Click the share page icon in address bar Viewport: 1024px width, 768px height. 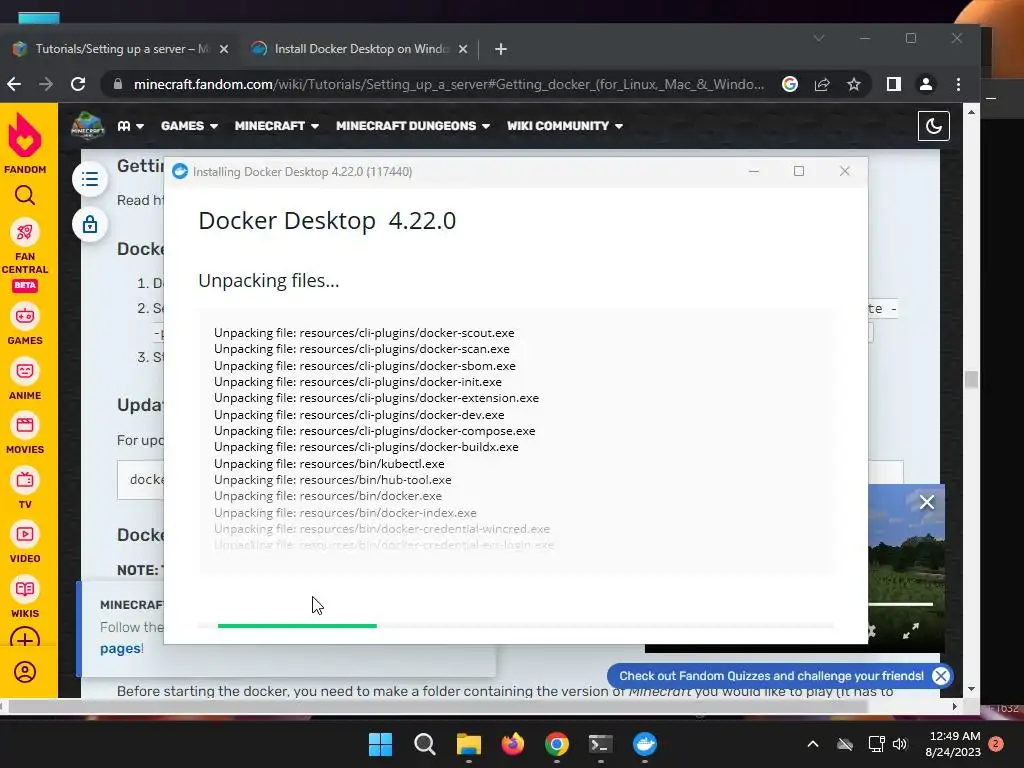[822, 84]
